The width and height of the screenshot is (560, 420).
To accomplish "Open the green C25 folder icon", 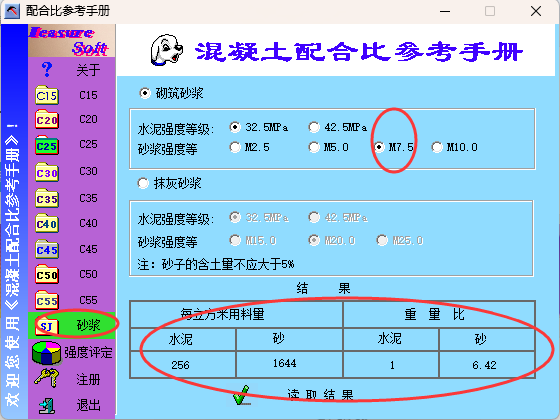I will tap(47, 145).
